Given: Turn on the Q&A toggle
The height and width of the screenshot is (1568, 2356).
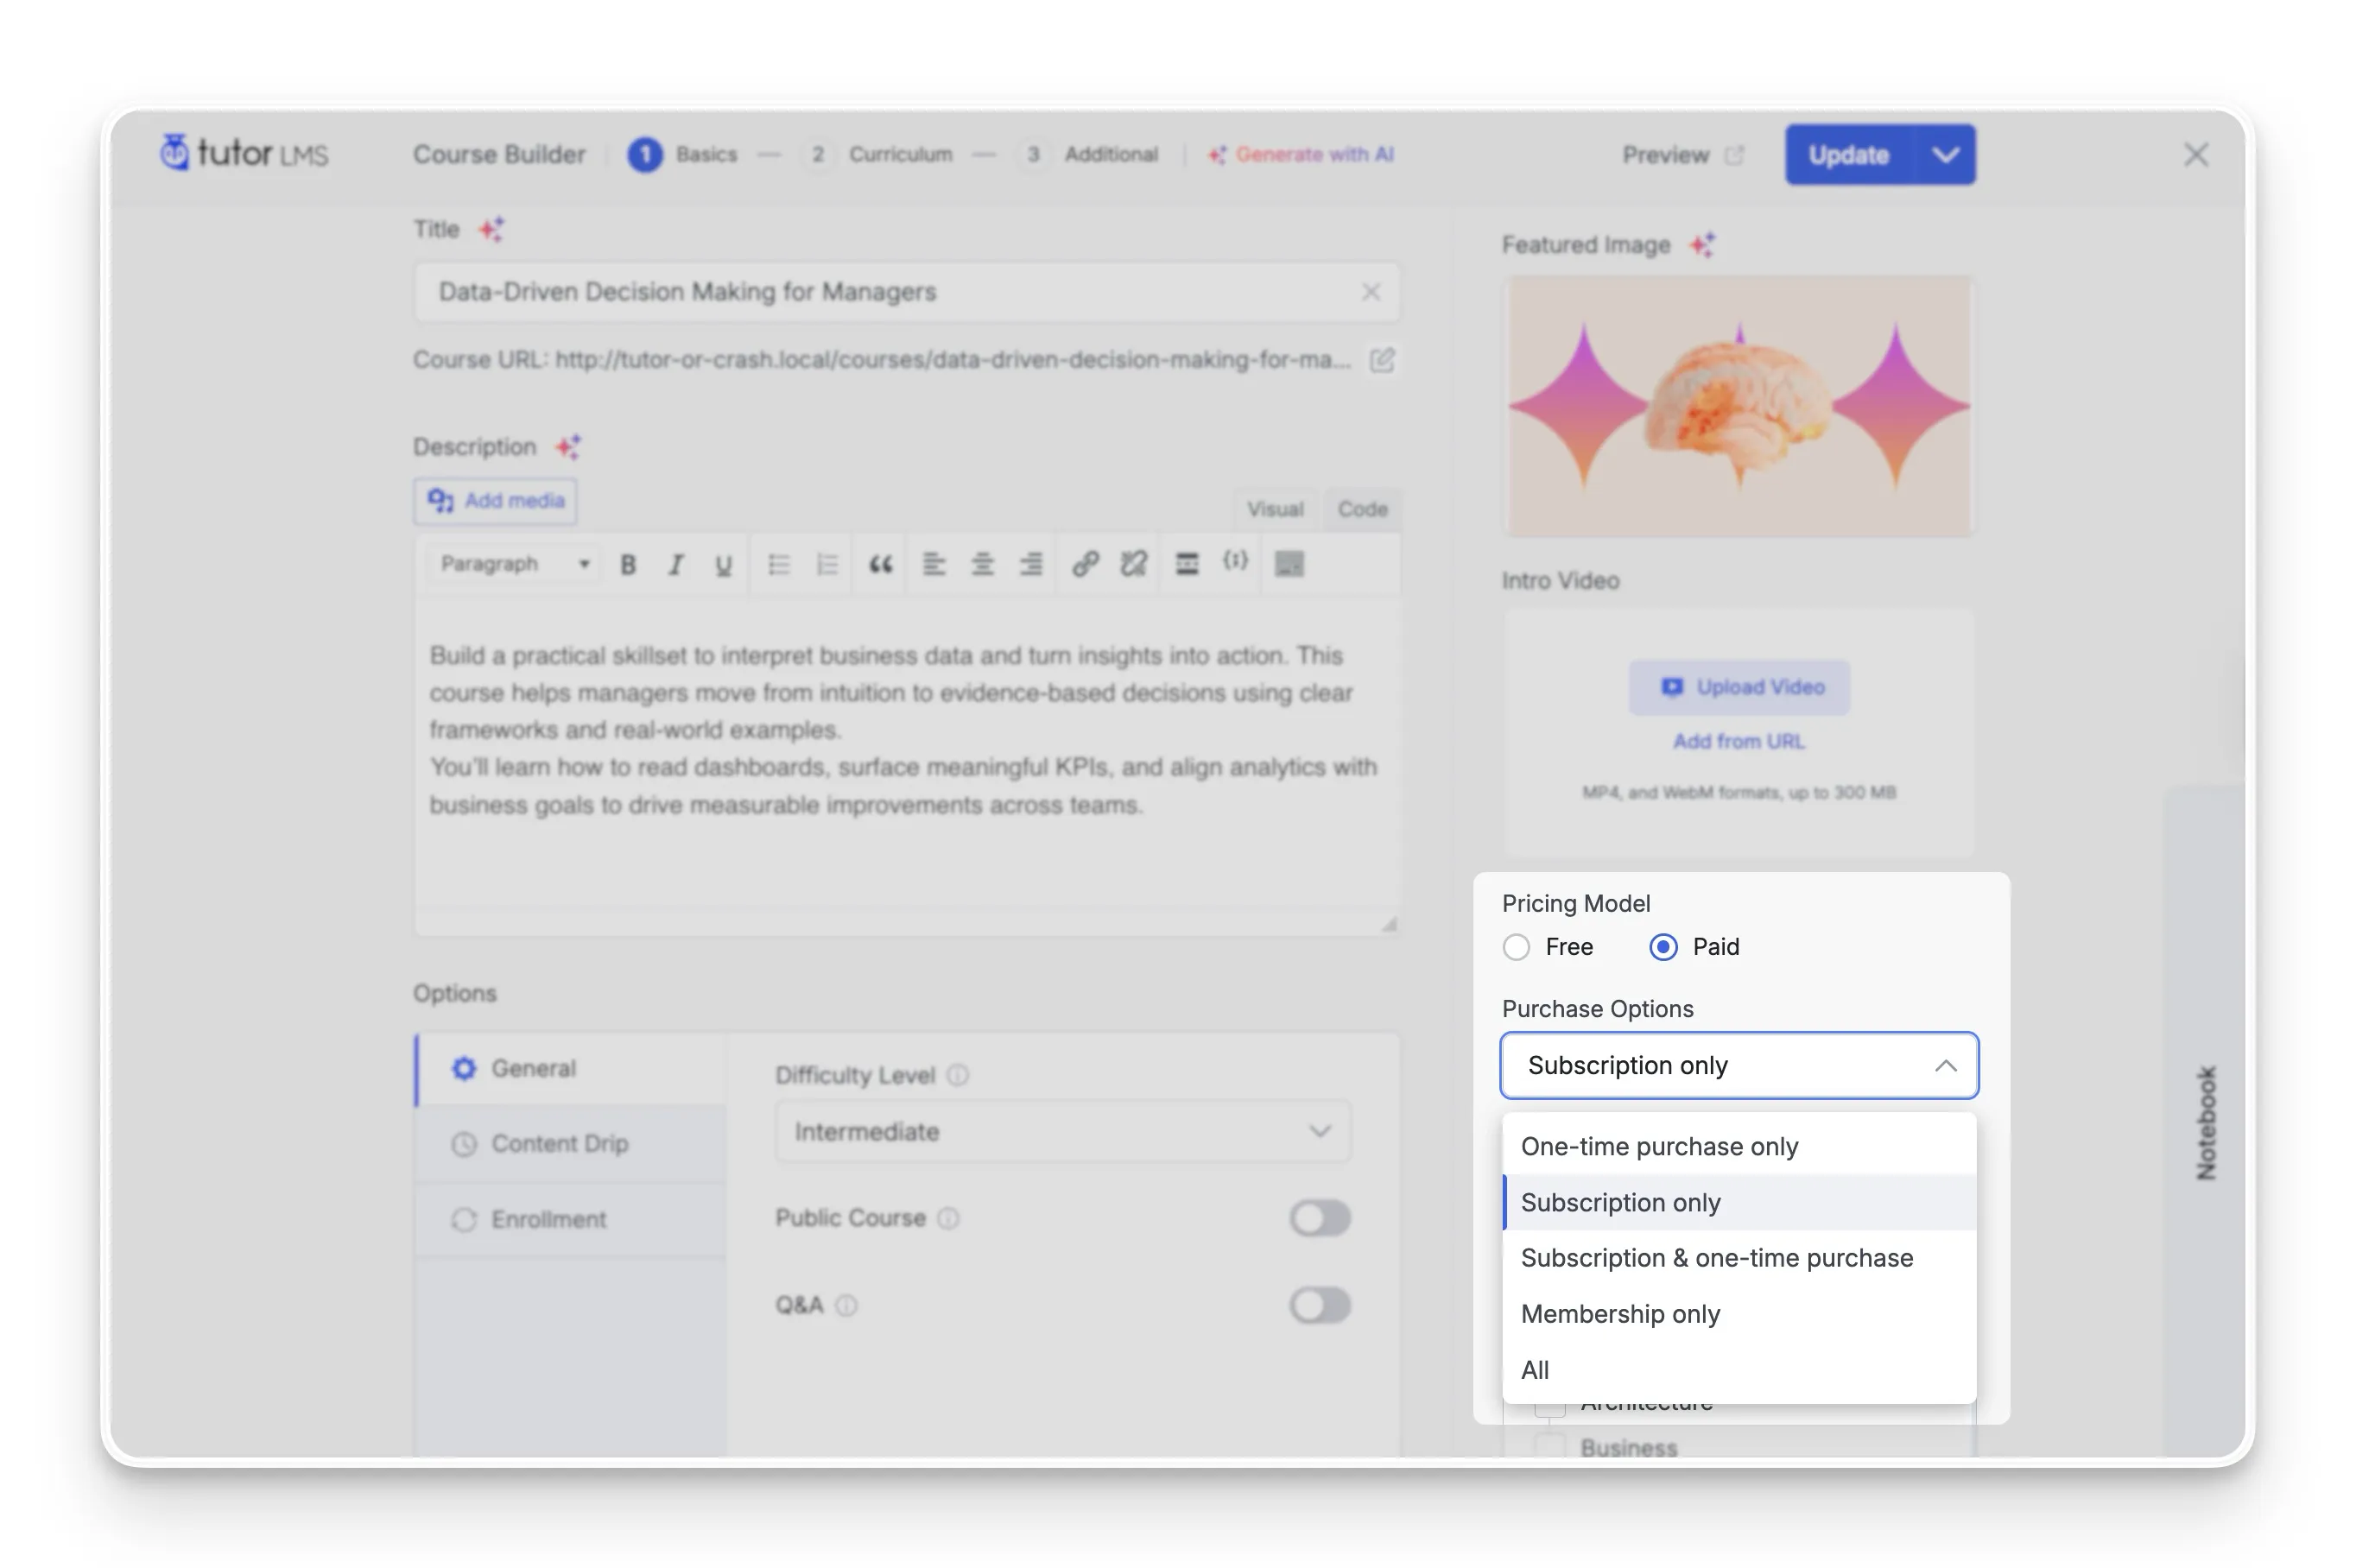Looking at the screenshot, I should click(1319, 1305).
